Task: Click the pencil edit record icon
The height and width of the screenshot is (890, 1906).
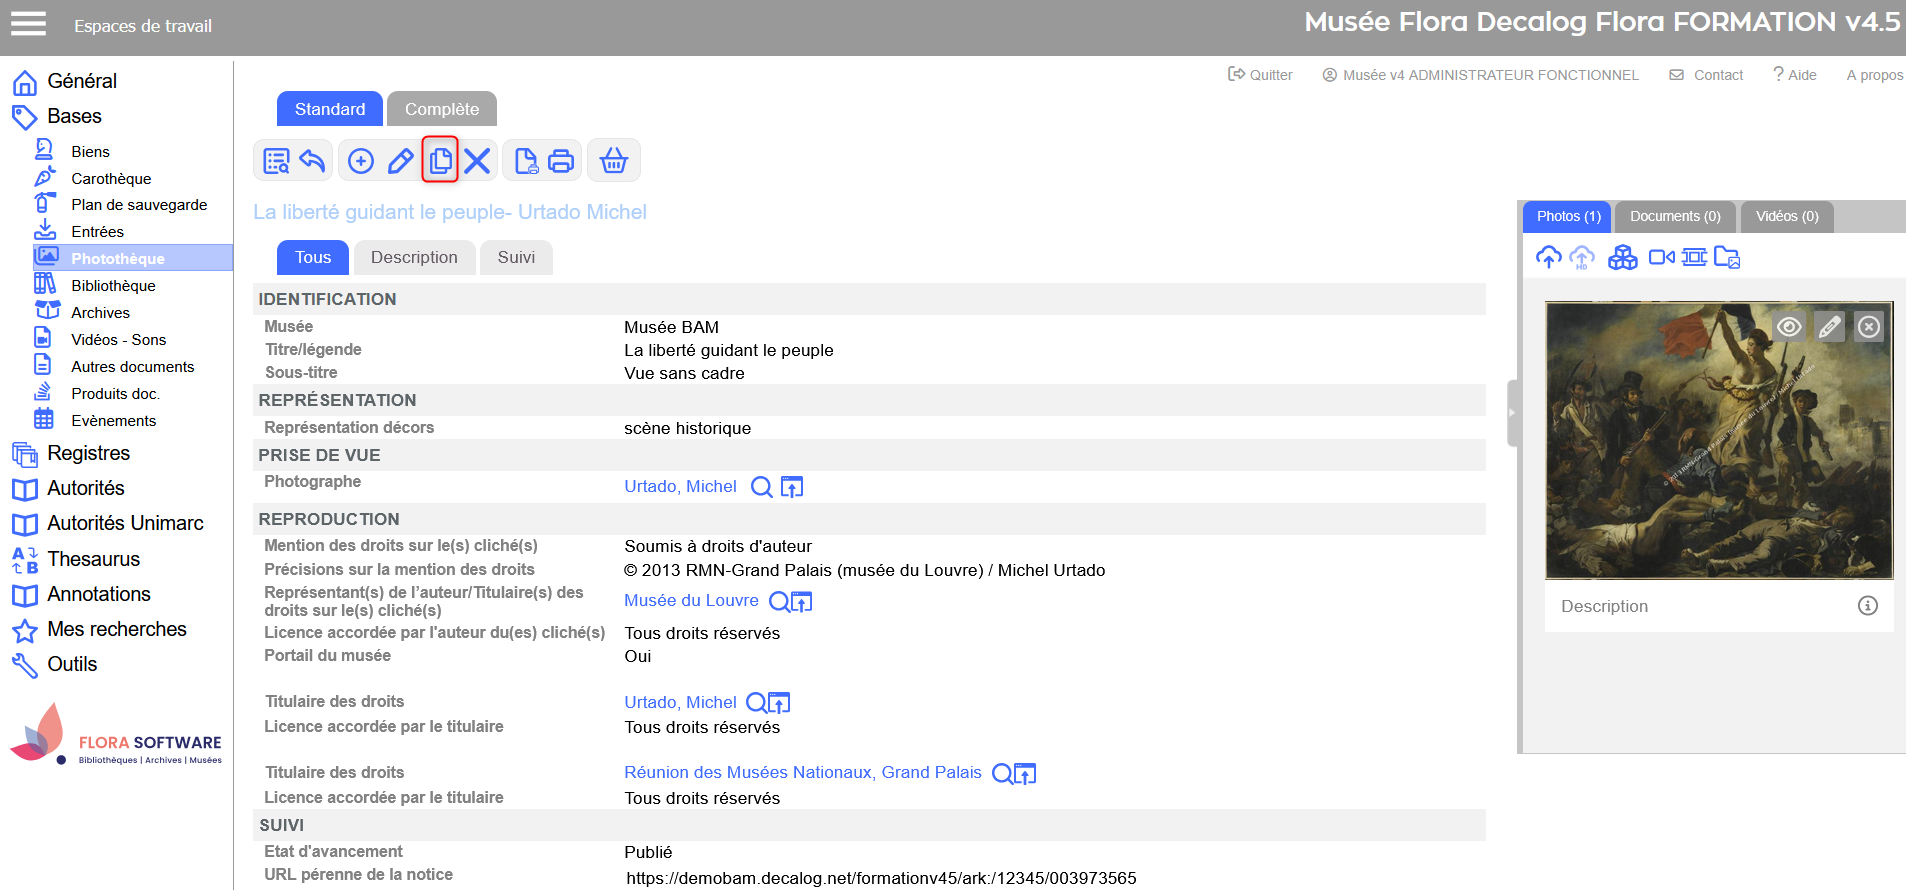Action: pos(400,160)
